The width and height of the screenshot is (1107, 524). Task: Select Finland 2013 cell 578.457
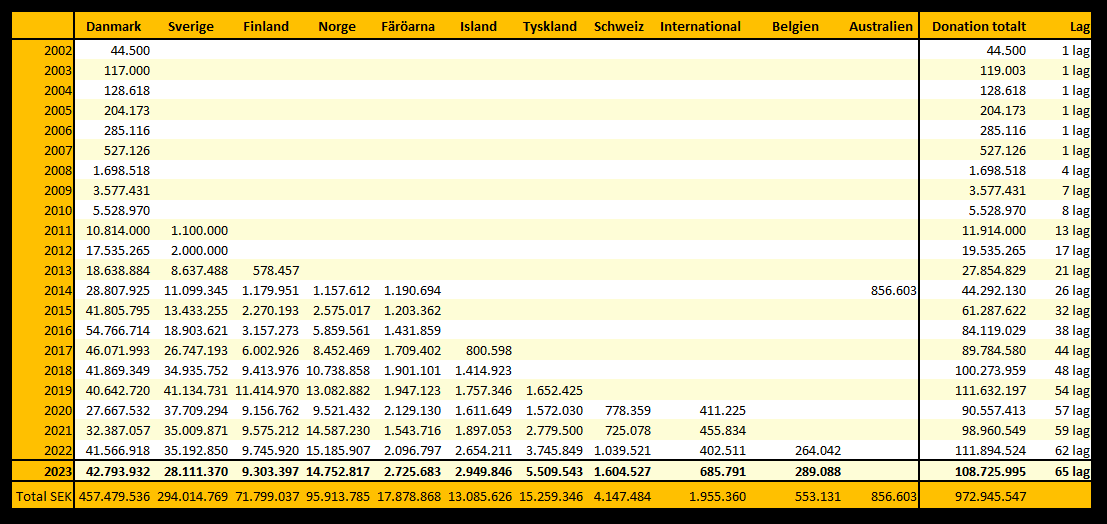pos(276,270)
